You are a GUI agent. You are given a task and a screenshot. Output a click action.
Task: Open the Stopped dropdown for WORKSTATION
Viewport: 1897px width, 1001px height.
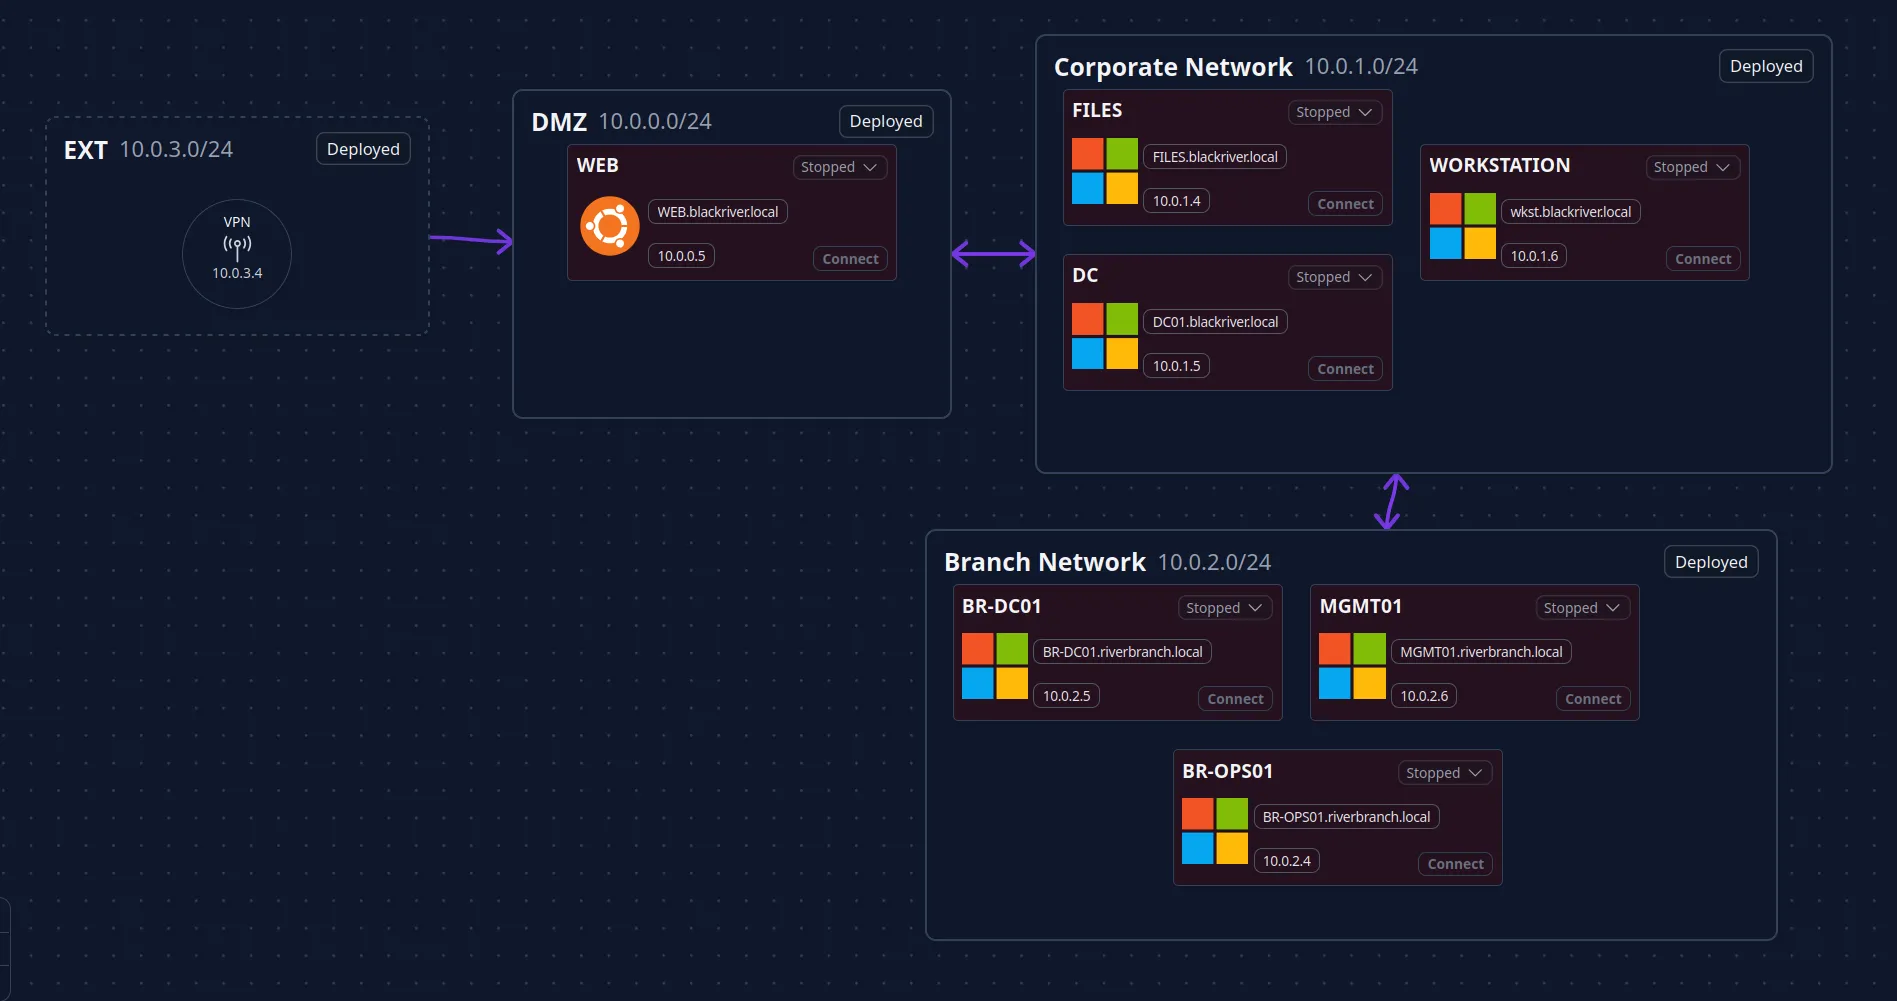[1693, 167]
